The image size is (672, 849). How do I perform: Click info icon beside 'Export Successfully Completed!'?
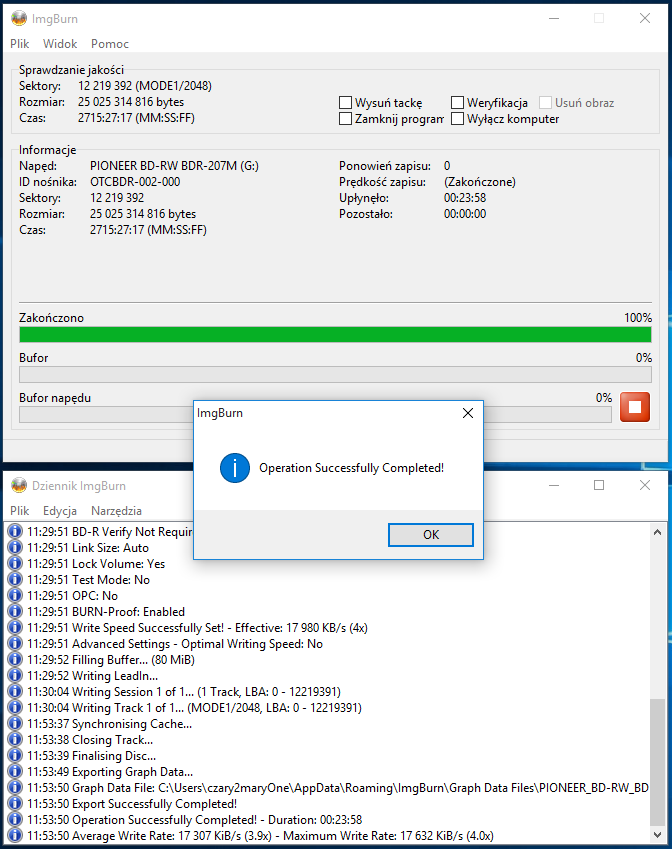15,804
